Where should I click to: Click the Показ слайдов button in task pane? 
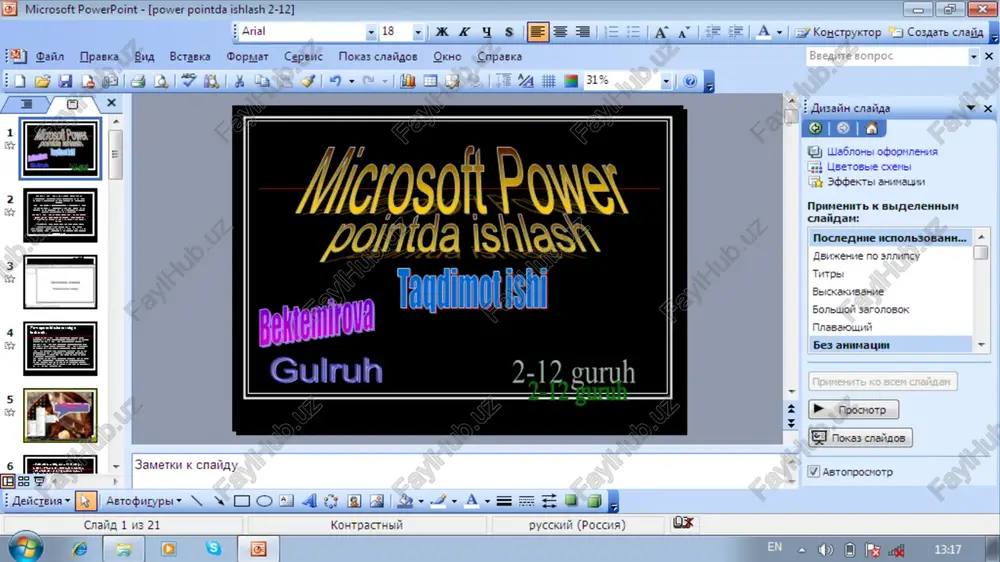pyautogui.click(x=860, y=438)
